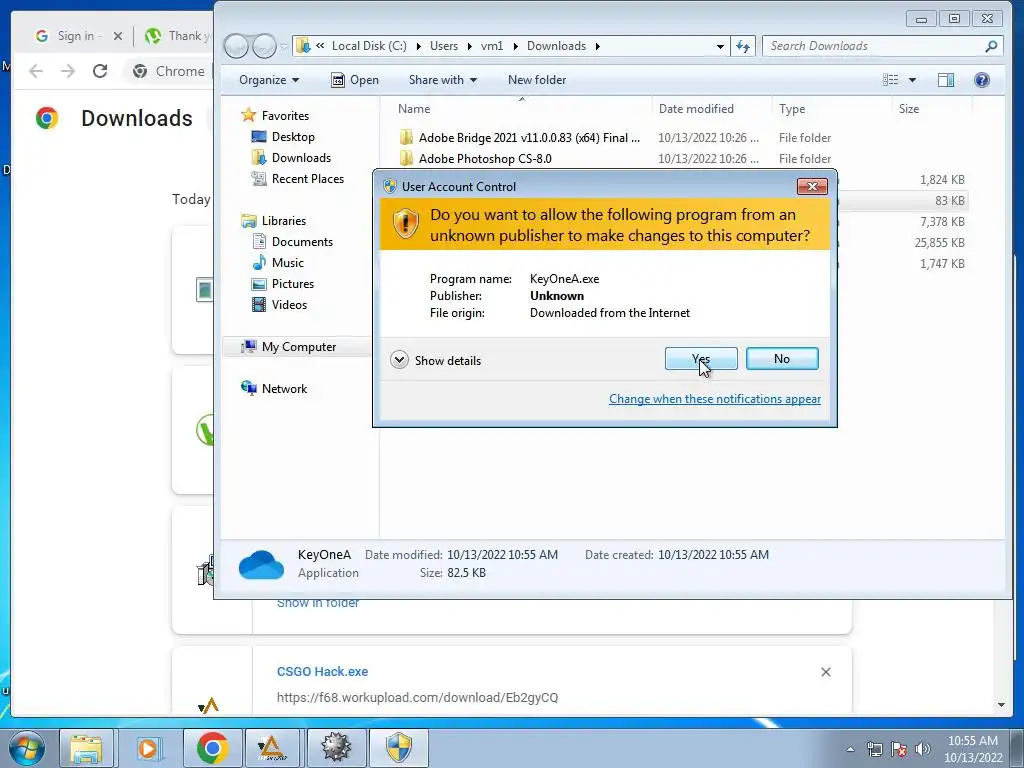Image resolution: width=1024 pixels, height=768 pixels.
Task: Click the Explorer back navigation button
Action: [x=236, y=46]
